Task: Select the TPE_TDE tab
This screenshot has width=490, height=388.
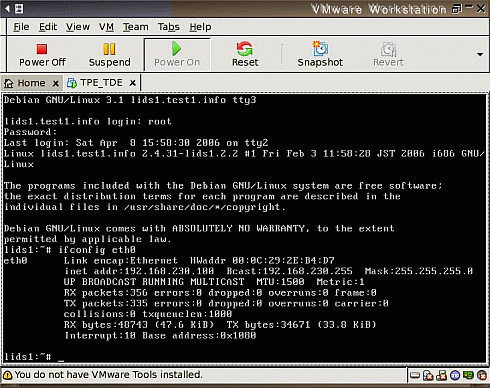Action: click(x=95, y=83)
